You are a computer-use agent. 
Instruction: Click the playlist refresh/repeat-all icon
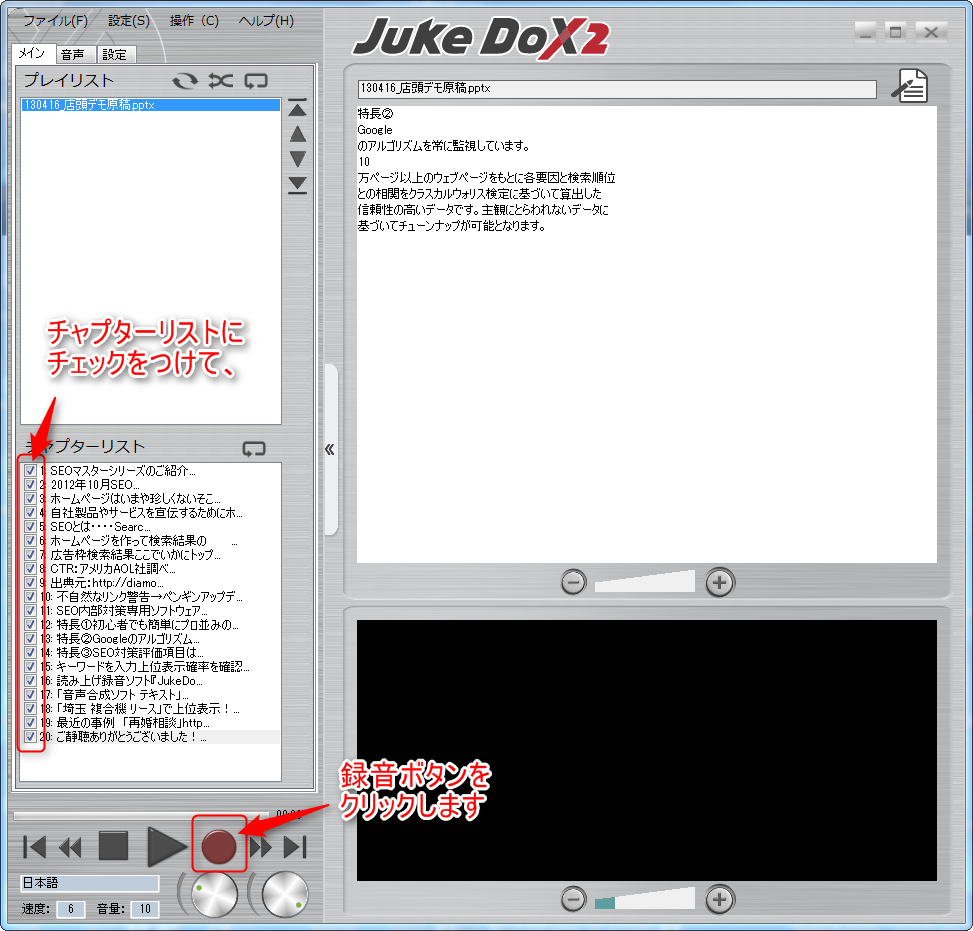tap(185, 81)
